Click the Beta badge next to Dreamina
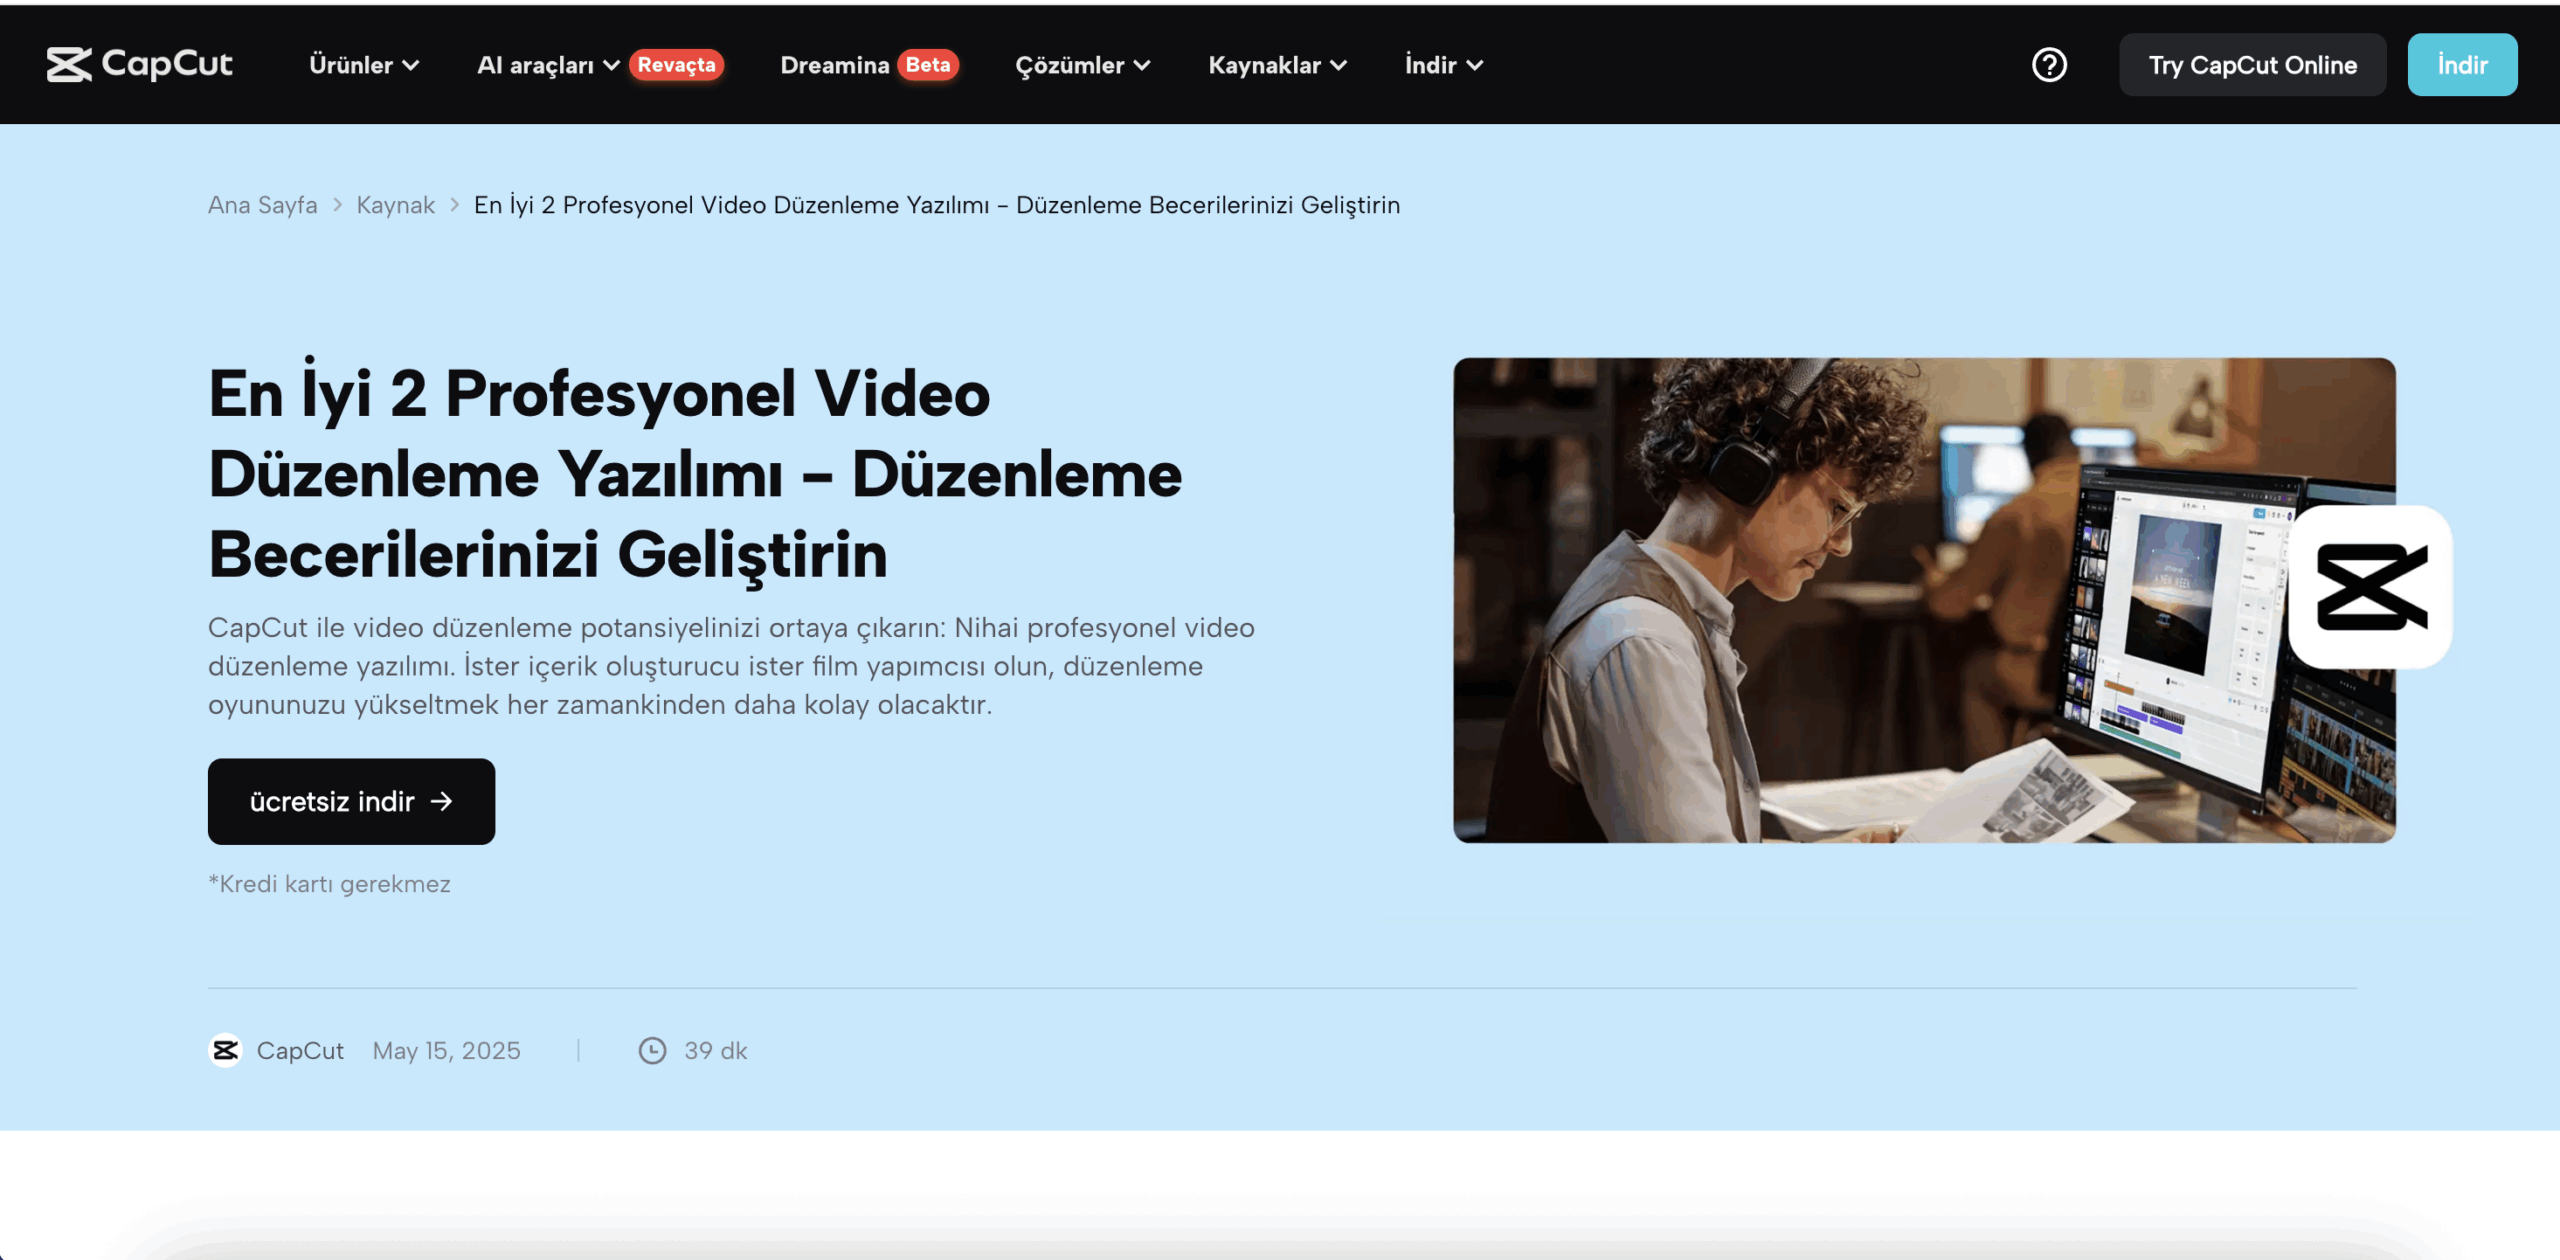 point(928,65)
